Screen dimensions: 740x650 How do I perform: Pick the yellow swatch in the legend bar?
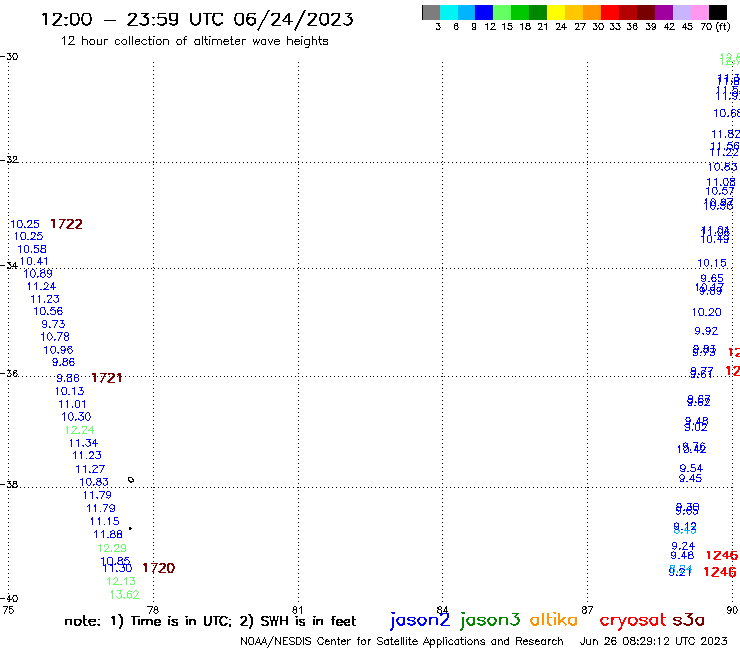click(x=556, y=12)
